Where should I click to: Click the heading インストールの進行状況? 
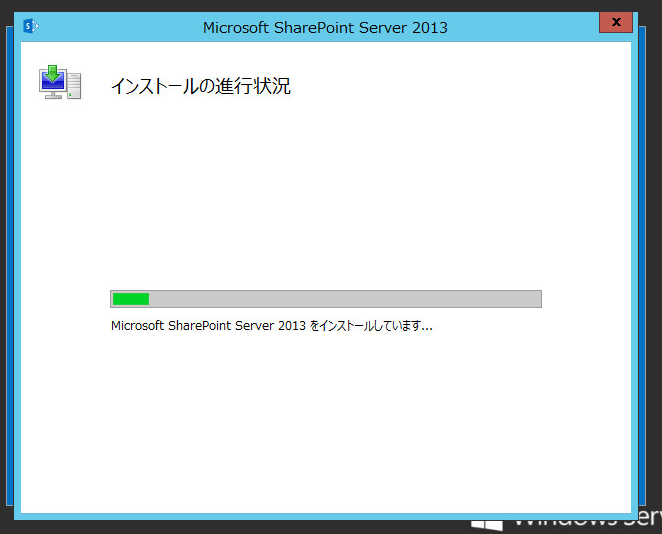pyautogui.click(x=201, y=86)
